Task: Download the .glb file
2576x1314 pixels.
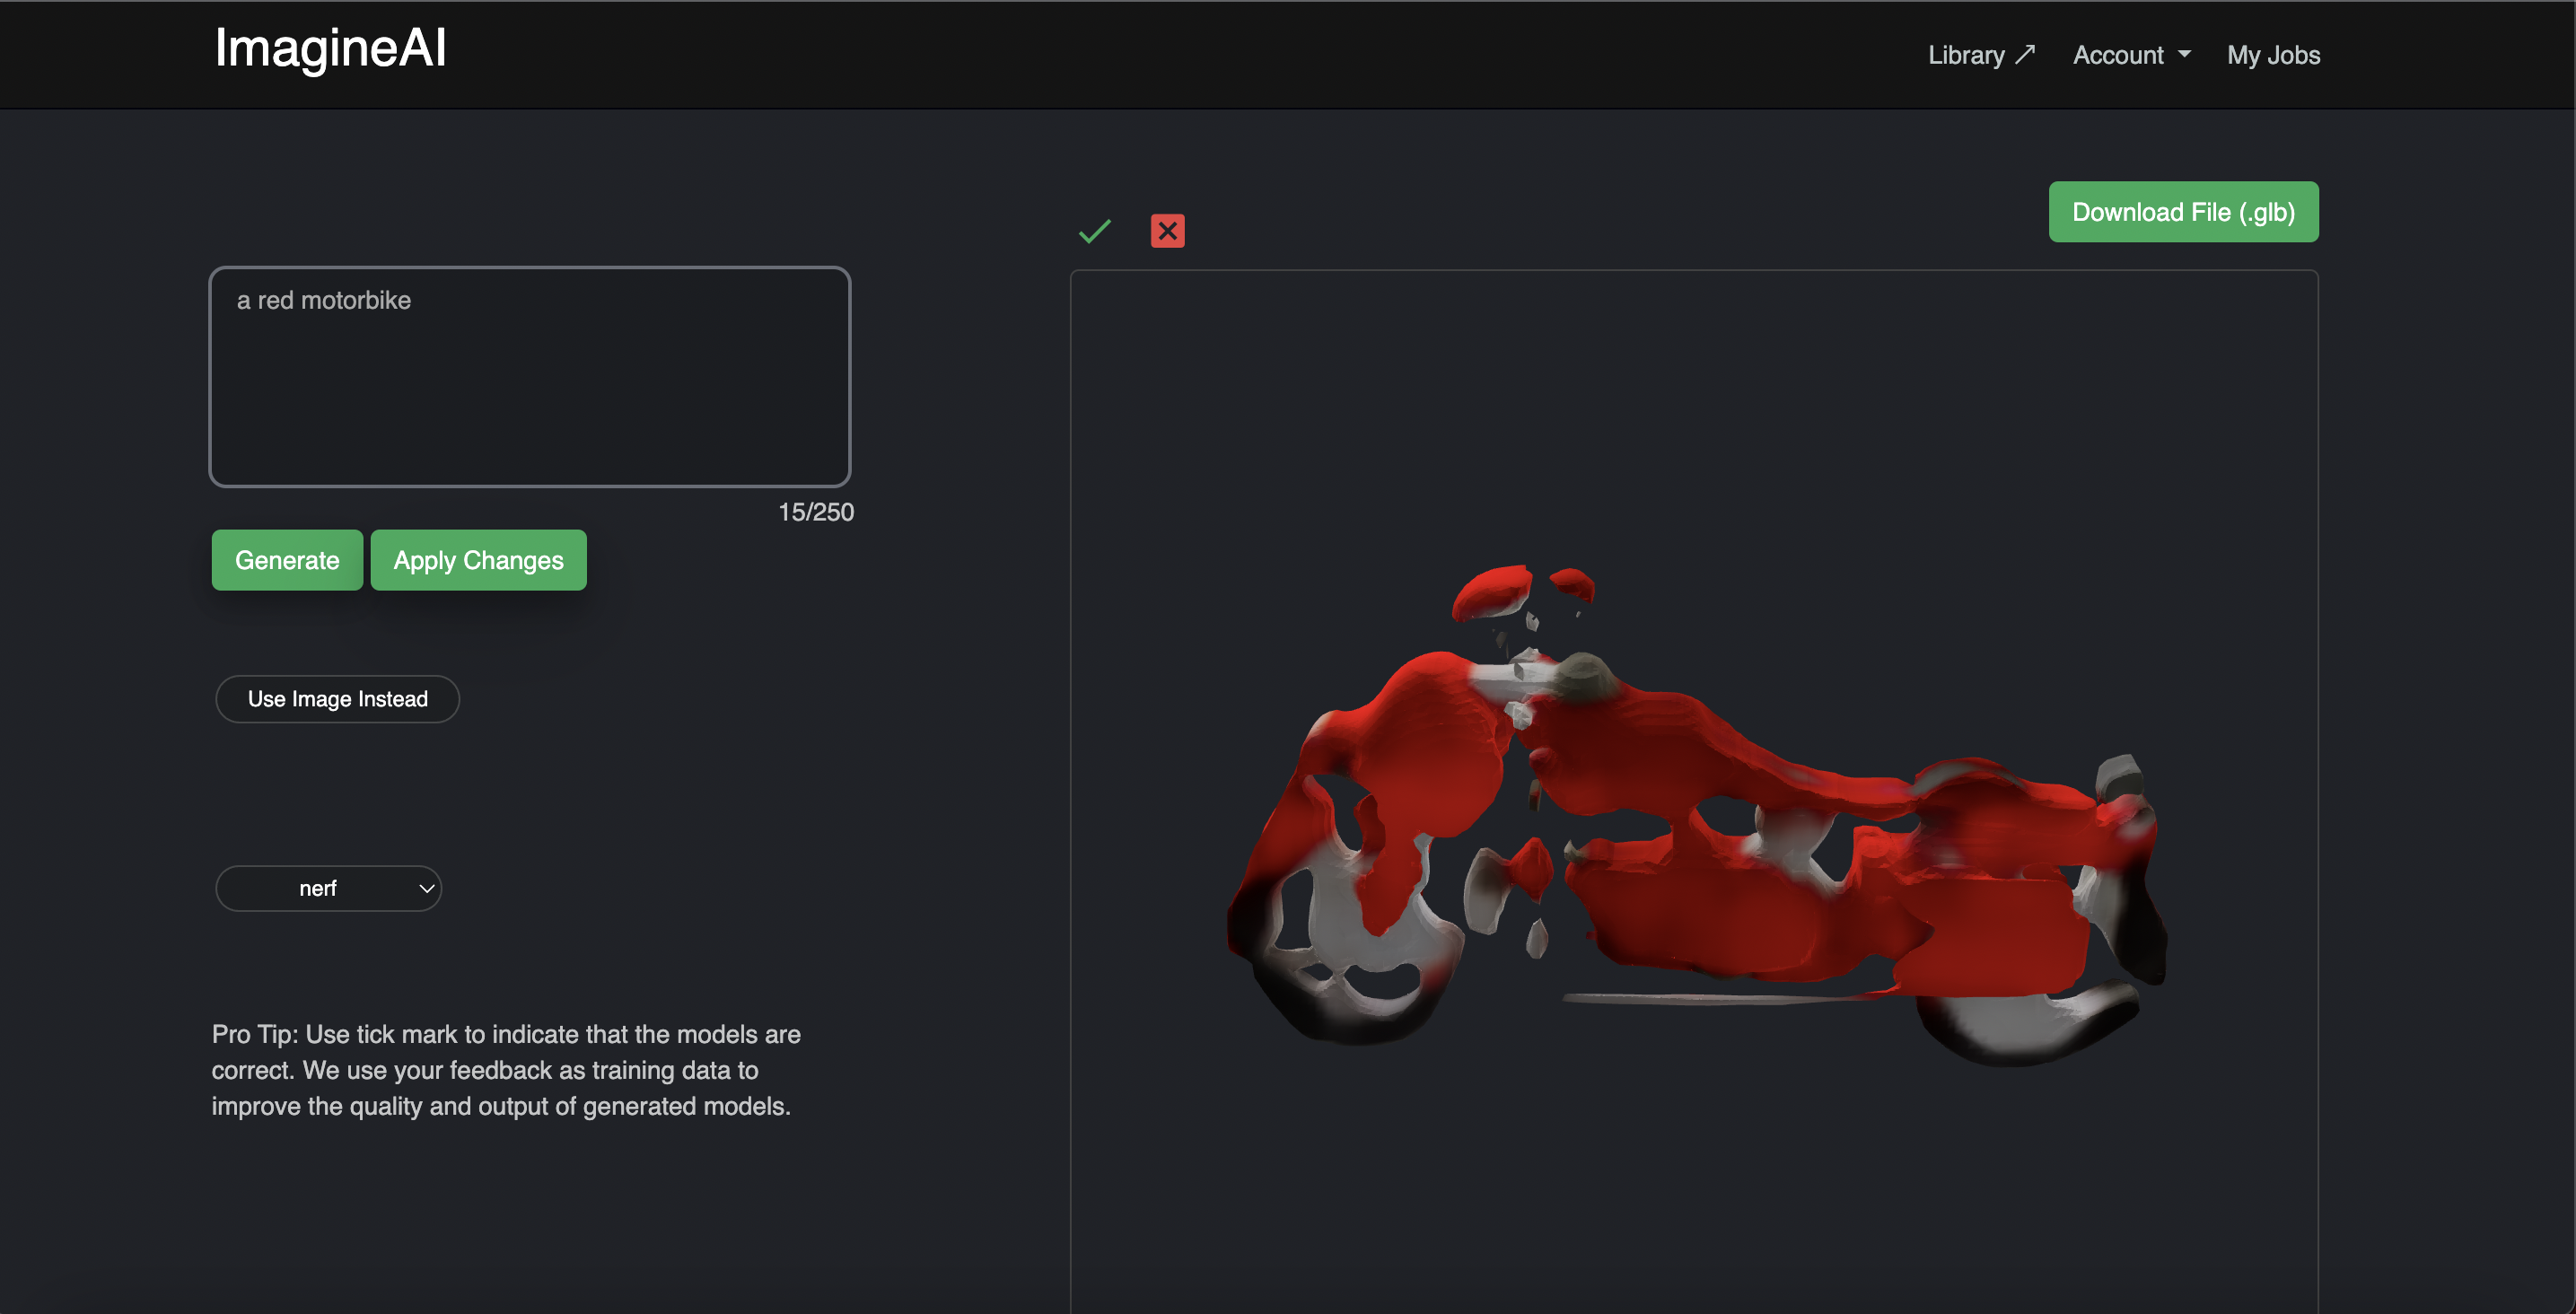Action: click(2183, 212)
